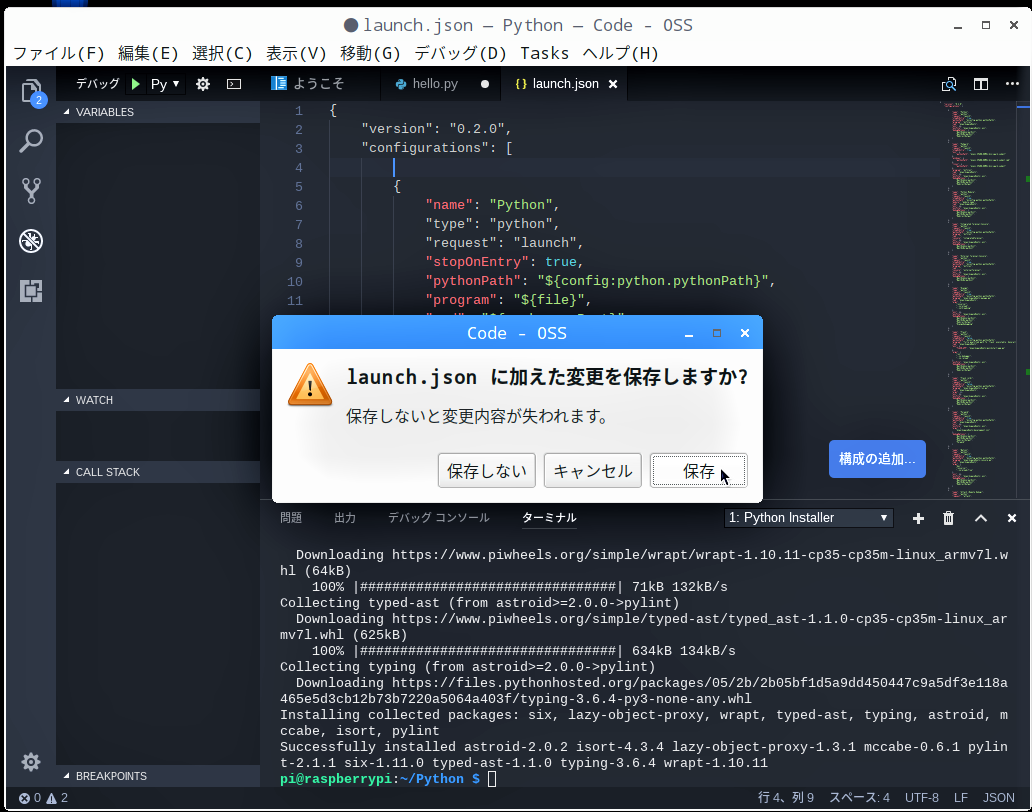
Task: Open the Search view icon
Action: coord(31,141)
